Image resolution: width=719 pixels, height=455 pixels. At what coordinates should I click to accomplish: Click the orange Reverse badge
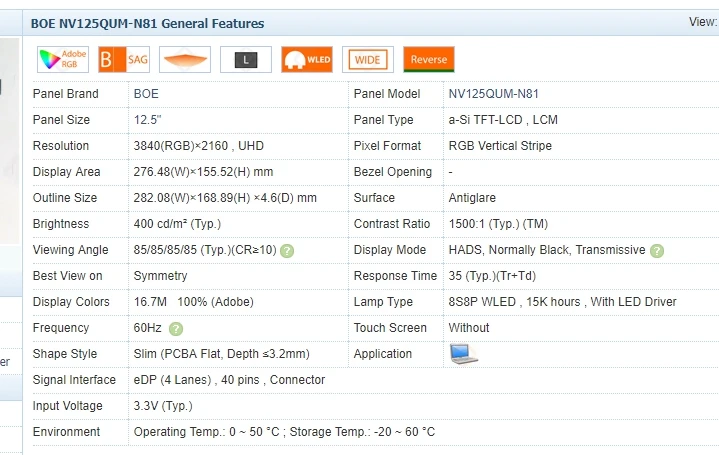pyautogui.click(x=429, y=59)
